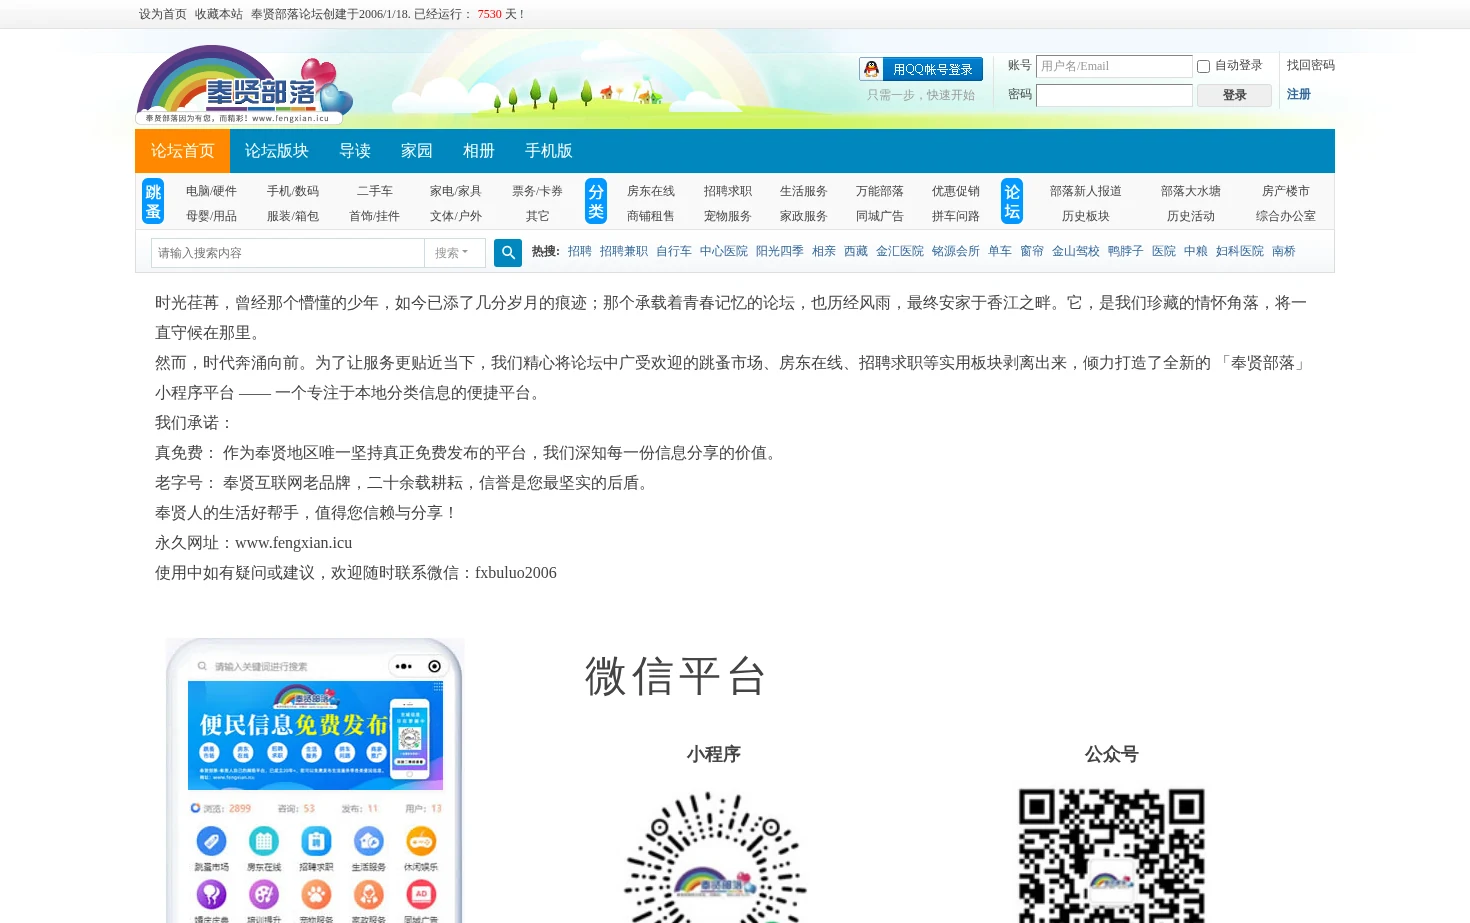1470x923 pixels.
Task: Open the 电脑/硬件 category
Action: point(211,191)
